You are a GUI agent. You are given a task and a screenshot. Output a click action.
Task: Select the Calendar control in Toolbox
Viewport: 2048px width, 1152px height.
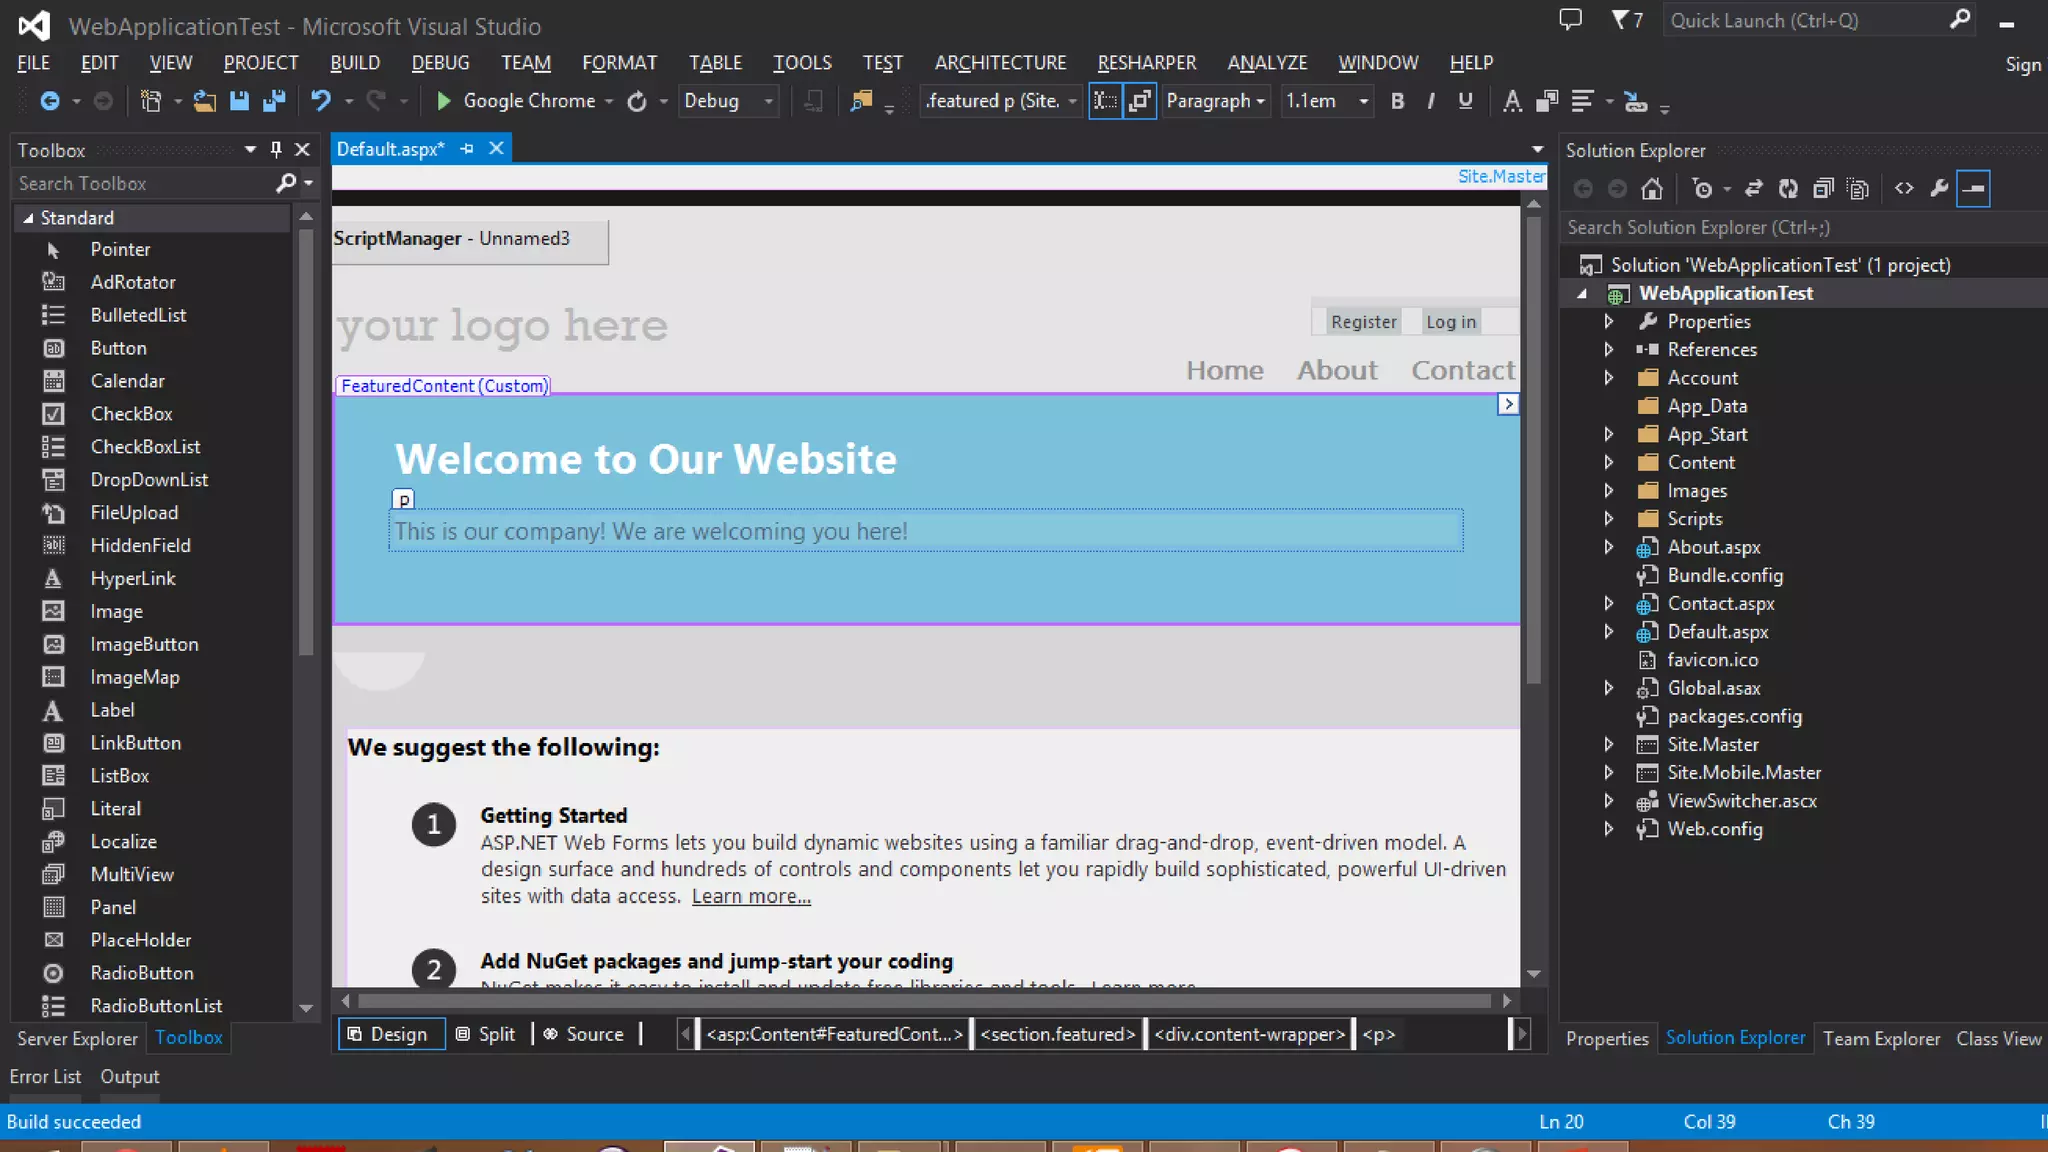click(x=127, y=381)
